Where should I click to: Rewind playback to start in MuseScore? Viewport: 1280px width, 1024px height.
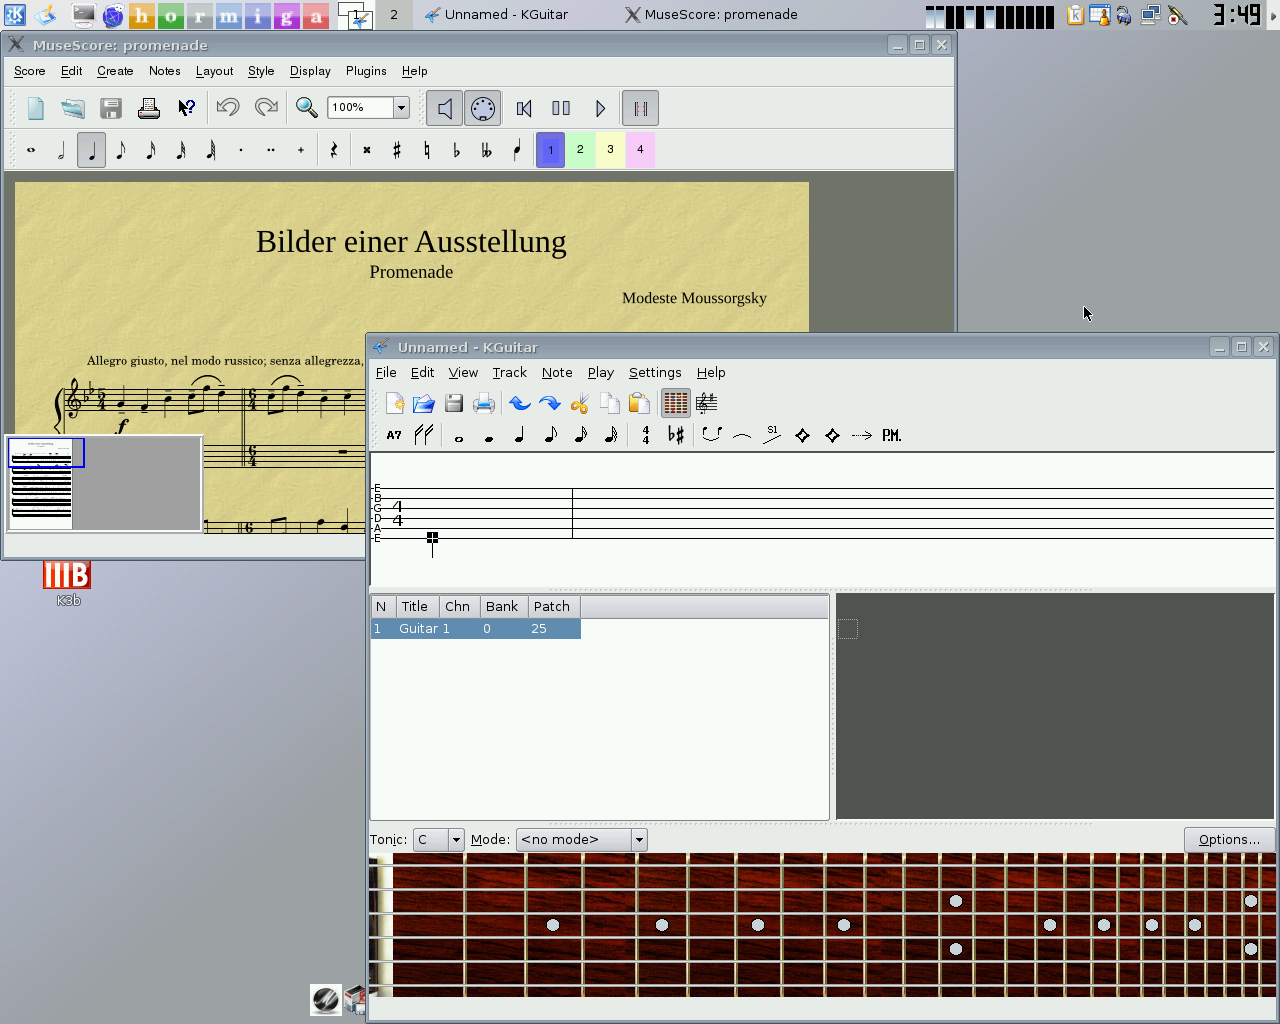point(524,108)
